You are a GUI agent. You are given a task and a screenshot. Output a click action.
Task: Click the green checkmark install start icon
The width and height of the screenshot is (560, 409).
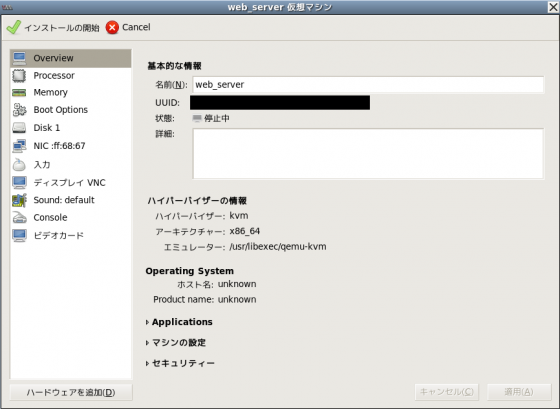14,28
